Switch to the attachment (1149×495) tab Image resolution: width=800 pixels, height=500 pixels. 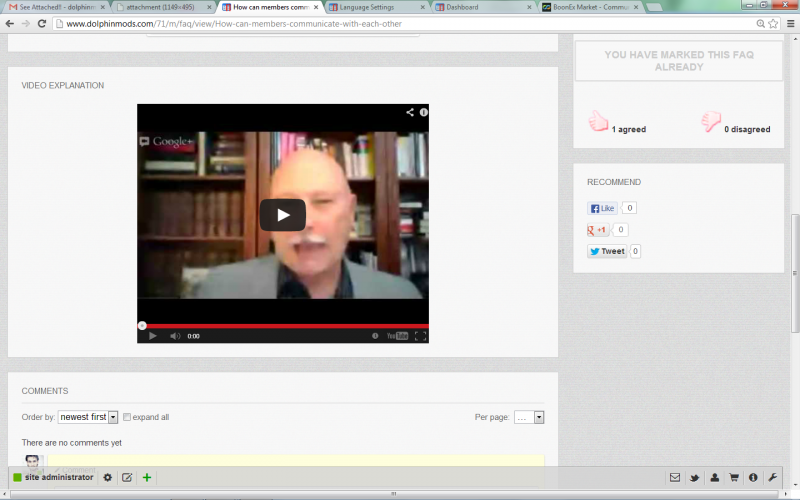click(163, 7)
